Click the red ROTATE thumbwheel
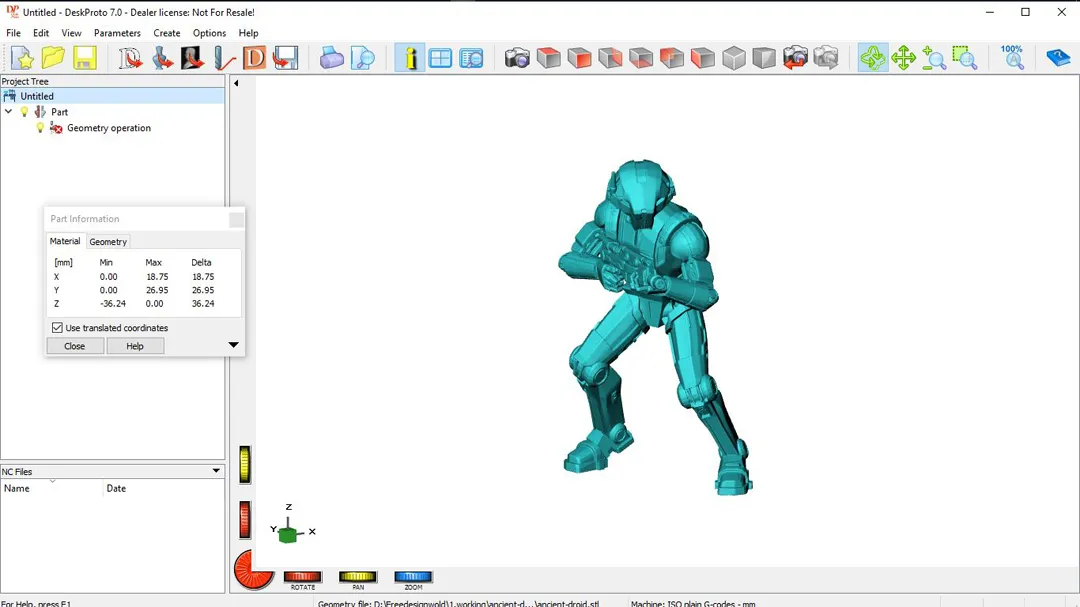This screenshot has width=1080, height=607. point(303,577)
